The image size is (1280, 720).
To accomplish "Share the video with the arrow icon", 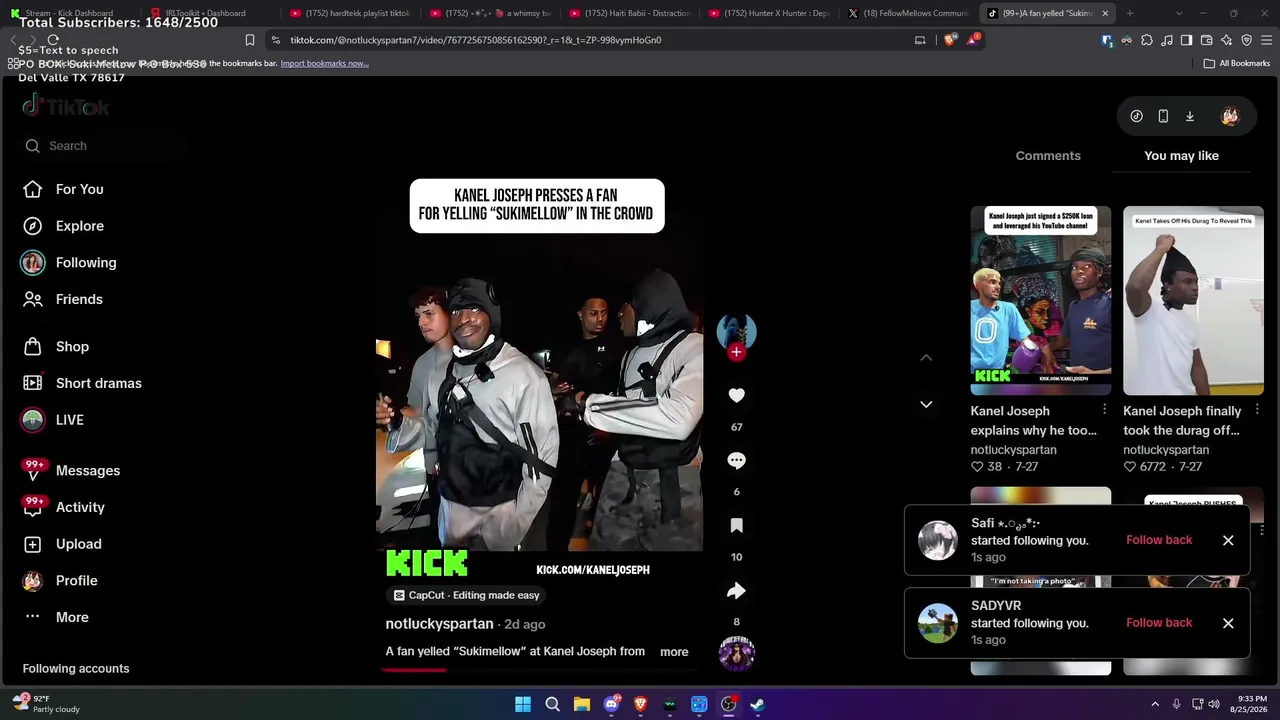I will [x=736, y=591].
